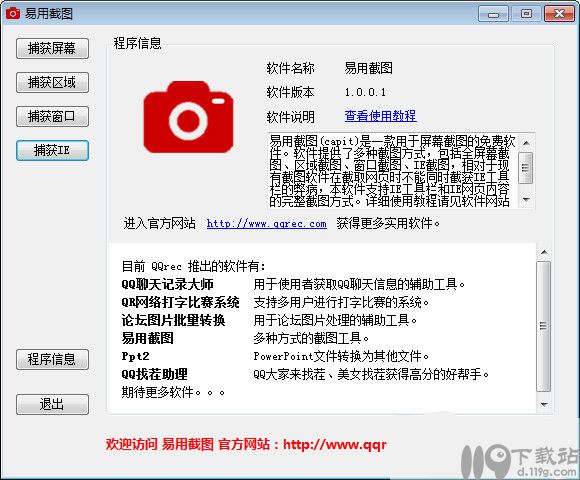Click the description box scrollbar thumb
This screenshot has height=480, width=580.
coord(526,168)
